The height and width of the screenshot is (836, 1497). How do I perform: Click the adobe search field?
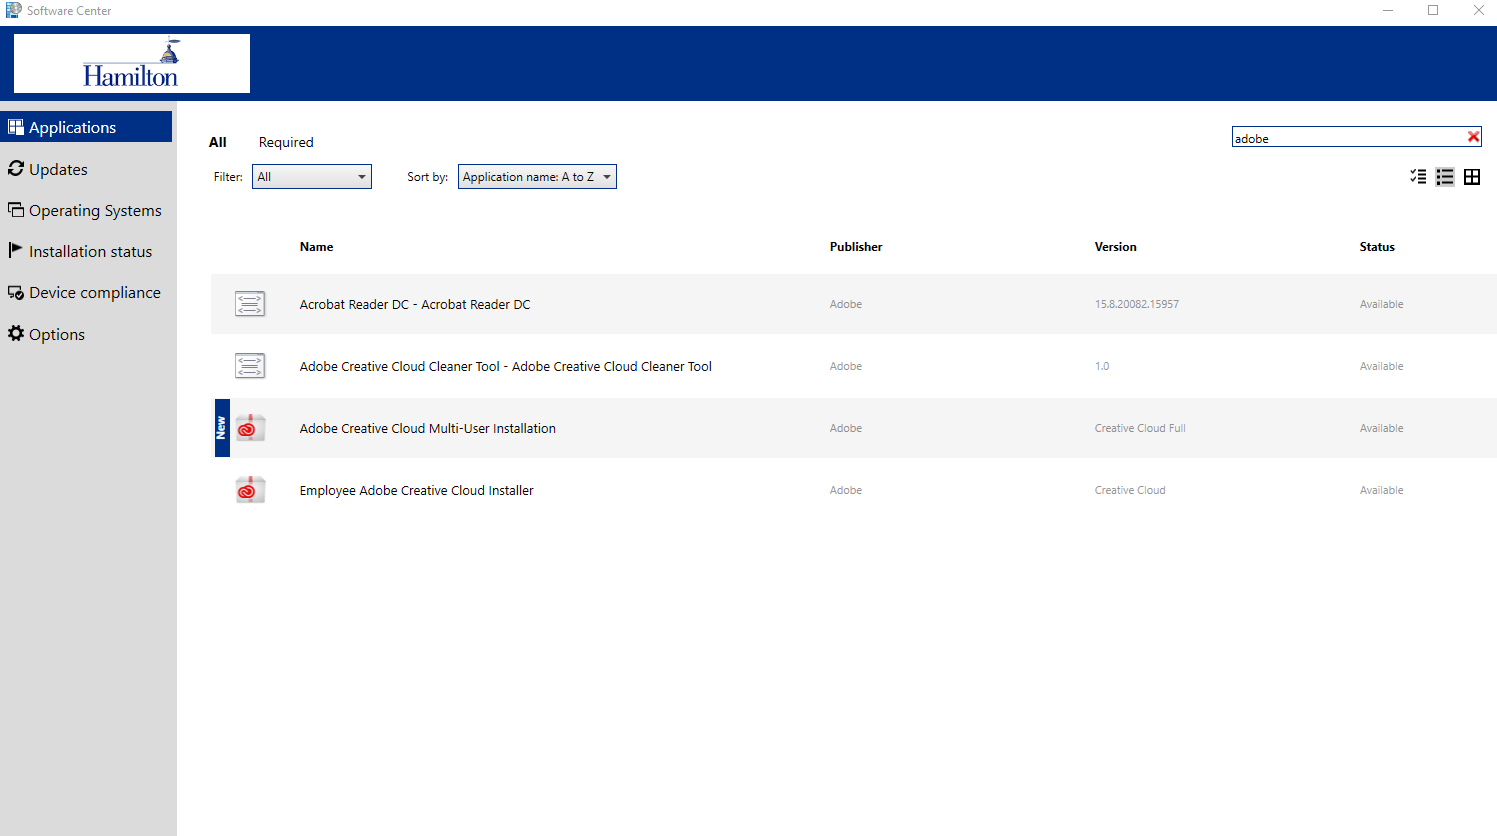coord(1348,138)
